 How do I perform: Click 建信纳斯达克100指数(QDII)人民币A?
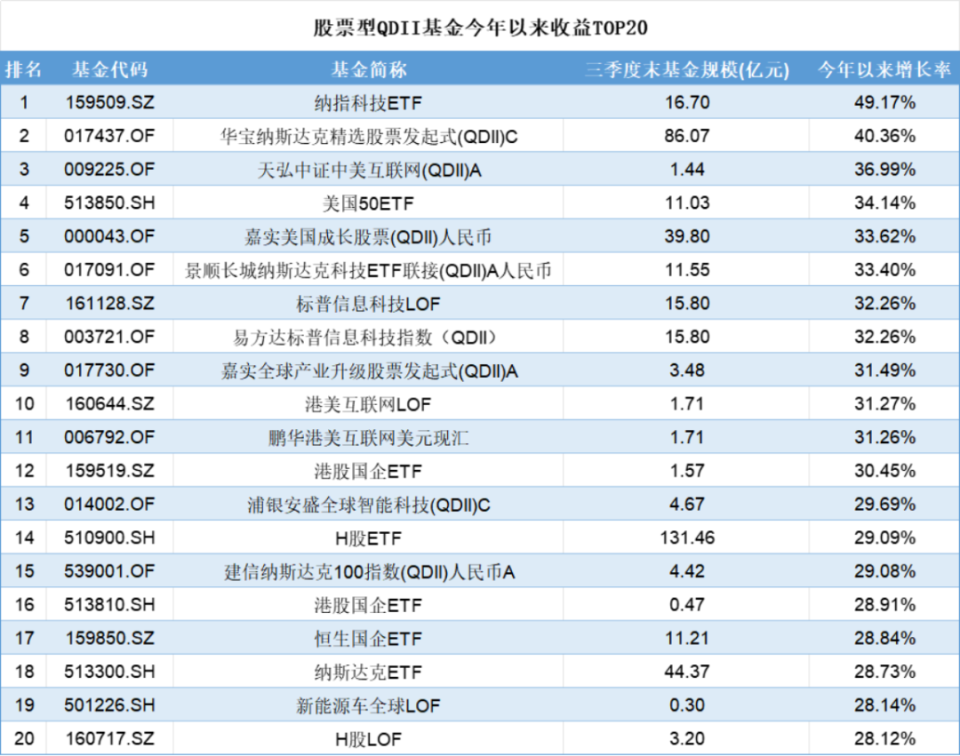(x=369, y=572)
